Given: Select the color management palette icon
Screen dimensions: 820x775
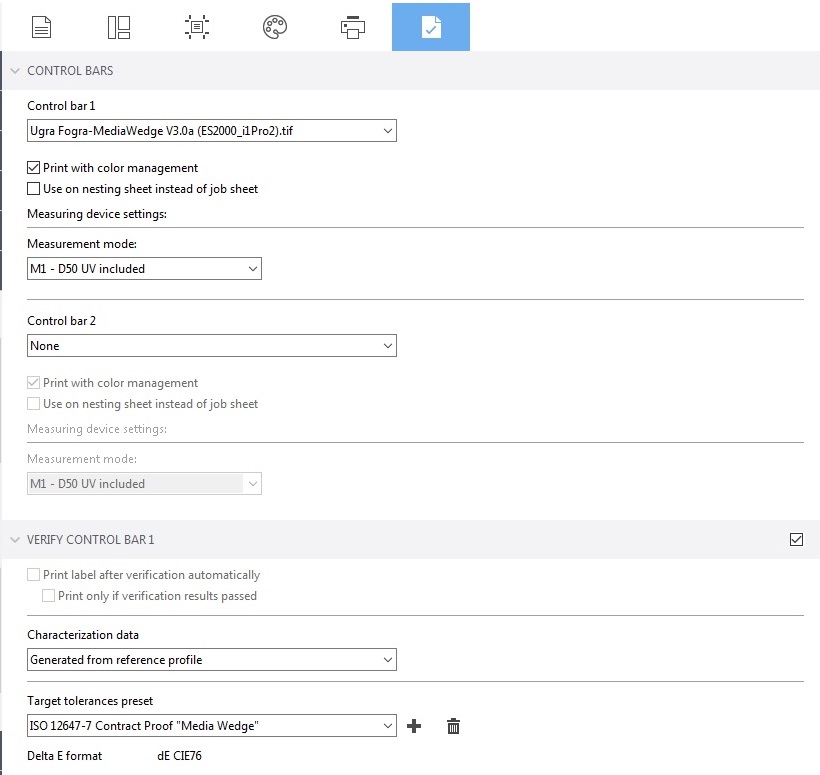Looking at the screenshot, I should (x=274, y=26).
